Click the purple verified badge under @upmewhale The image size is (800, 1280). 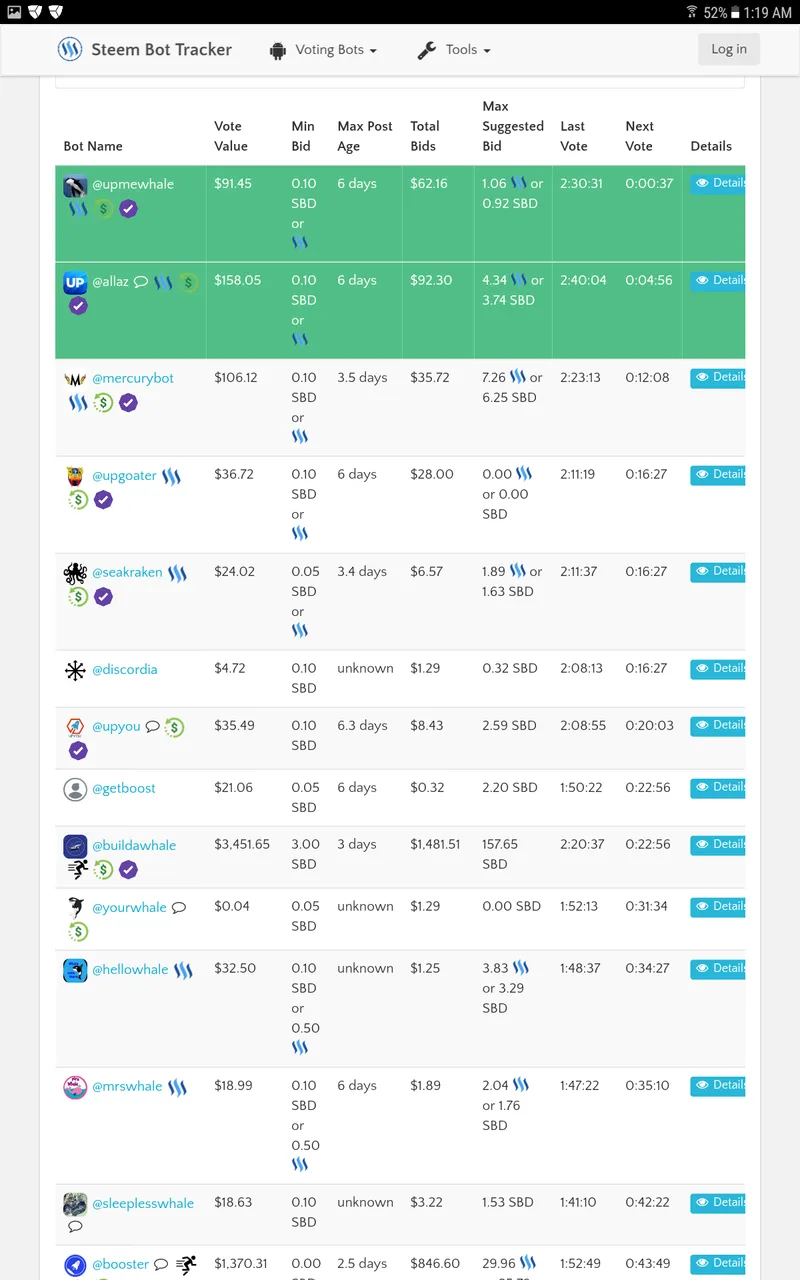pyautogui.click(x=128, y=209)
